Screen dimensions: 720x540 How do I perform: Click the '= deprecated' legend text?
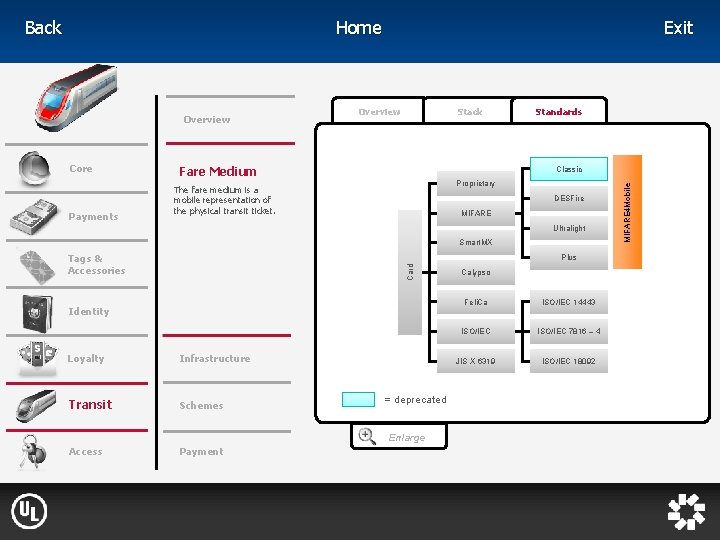[x=416, y=400]
